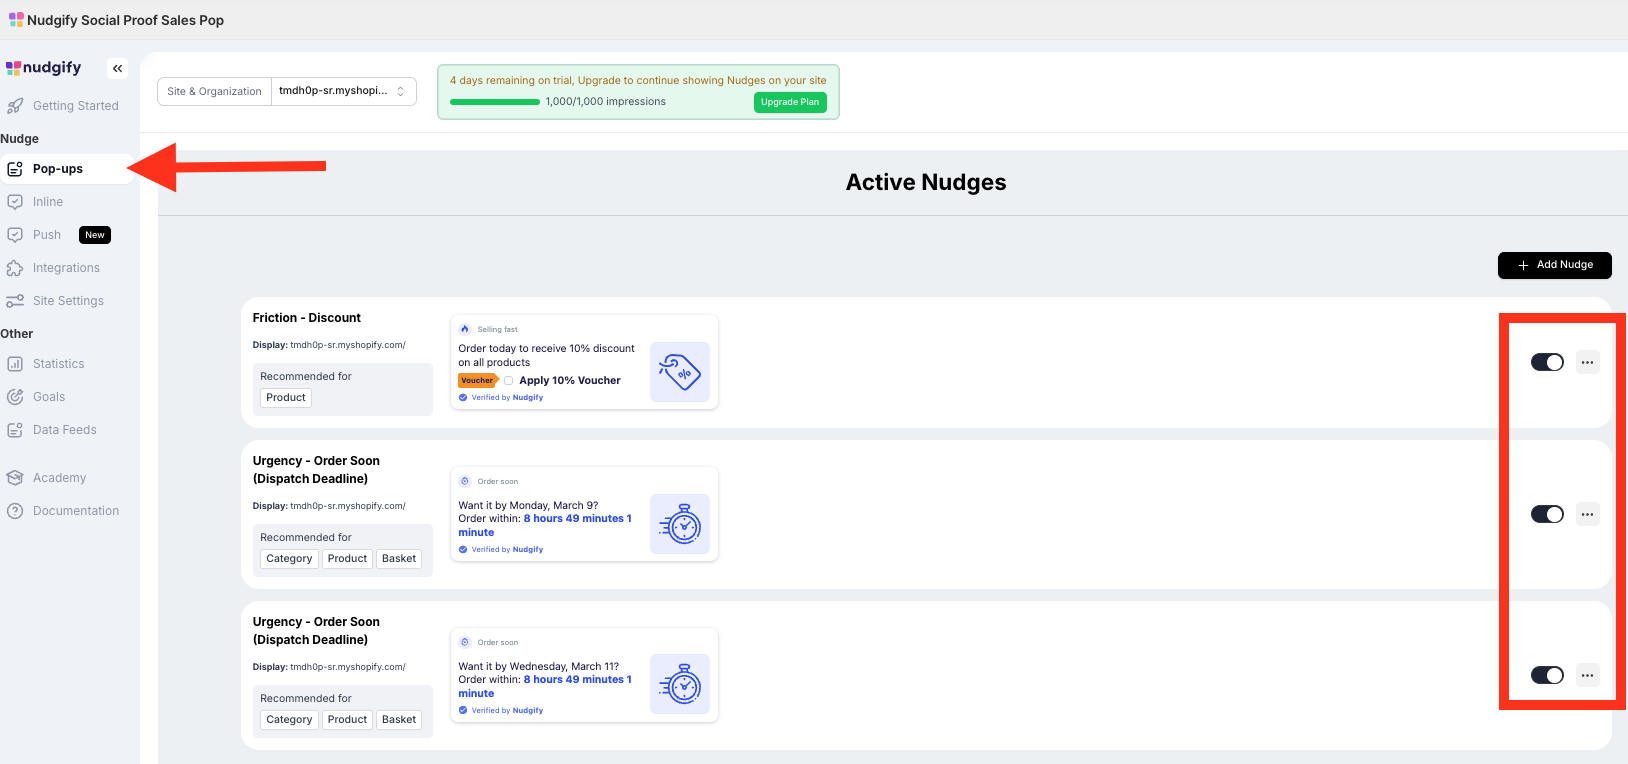Open the Push nudges section

click(47, 235)
